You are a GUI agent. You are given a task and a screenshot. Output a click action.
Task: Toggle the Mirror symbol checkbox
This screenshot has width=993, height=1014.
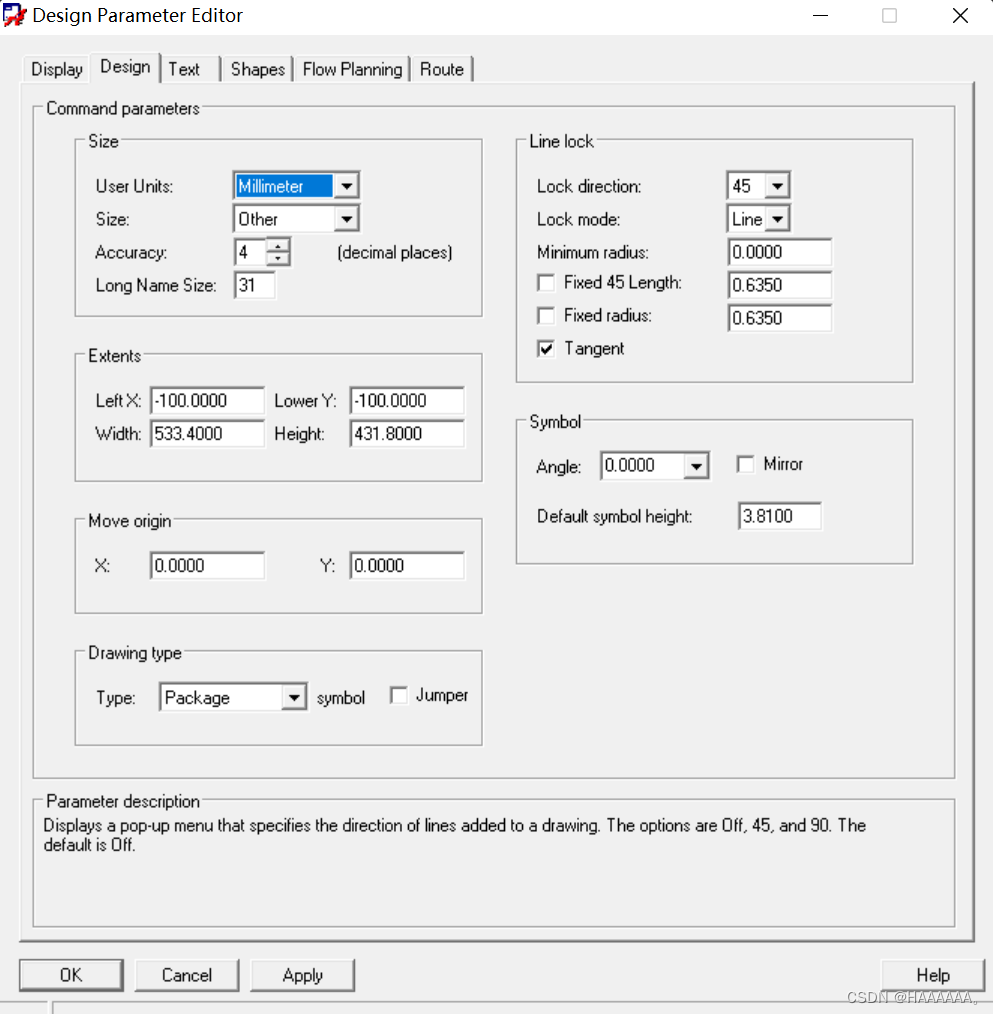[745, 464]
